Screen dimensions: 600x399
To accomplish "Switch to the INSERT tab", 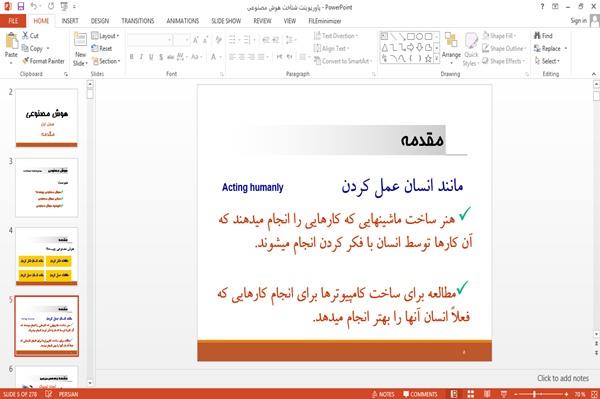I will tap(70, 21).
